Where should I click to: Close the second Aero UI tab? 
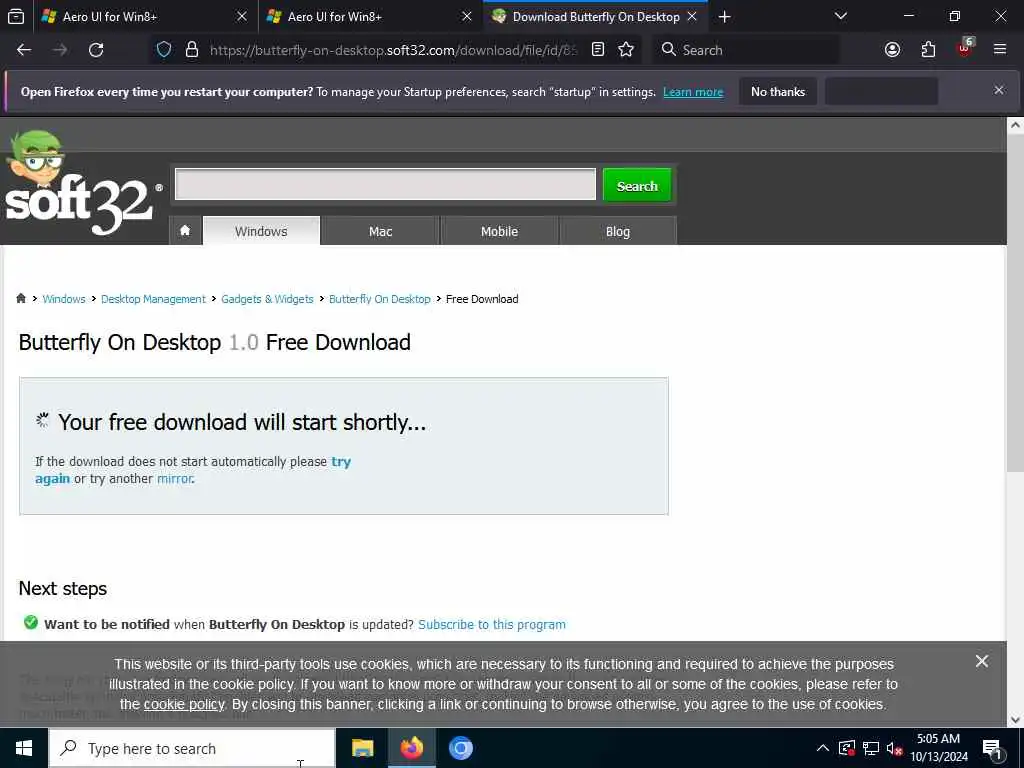(x=466, y=17)
